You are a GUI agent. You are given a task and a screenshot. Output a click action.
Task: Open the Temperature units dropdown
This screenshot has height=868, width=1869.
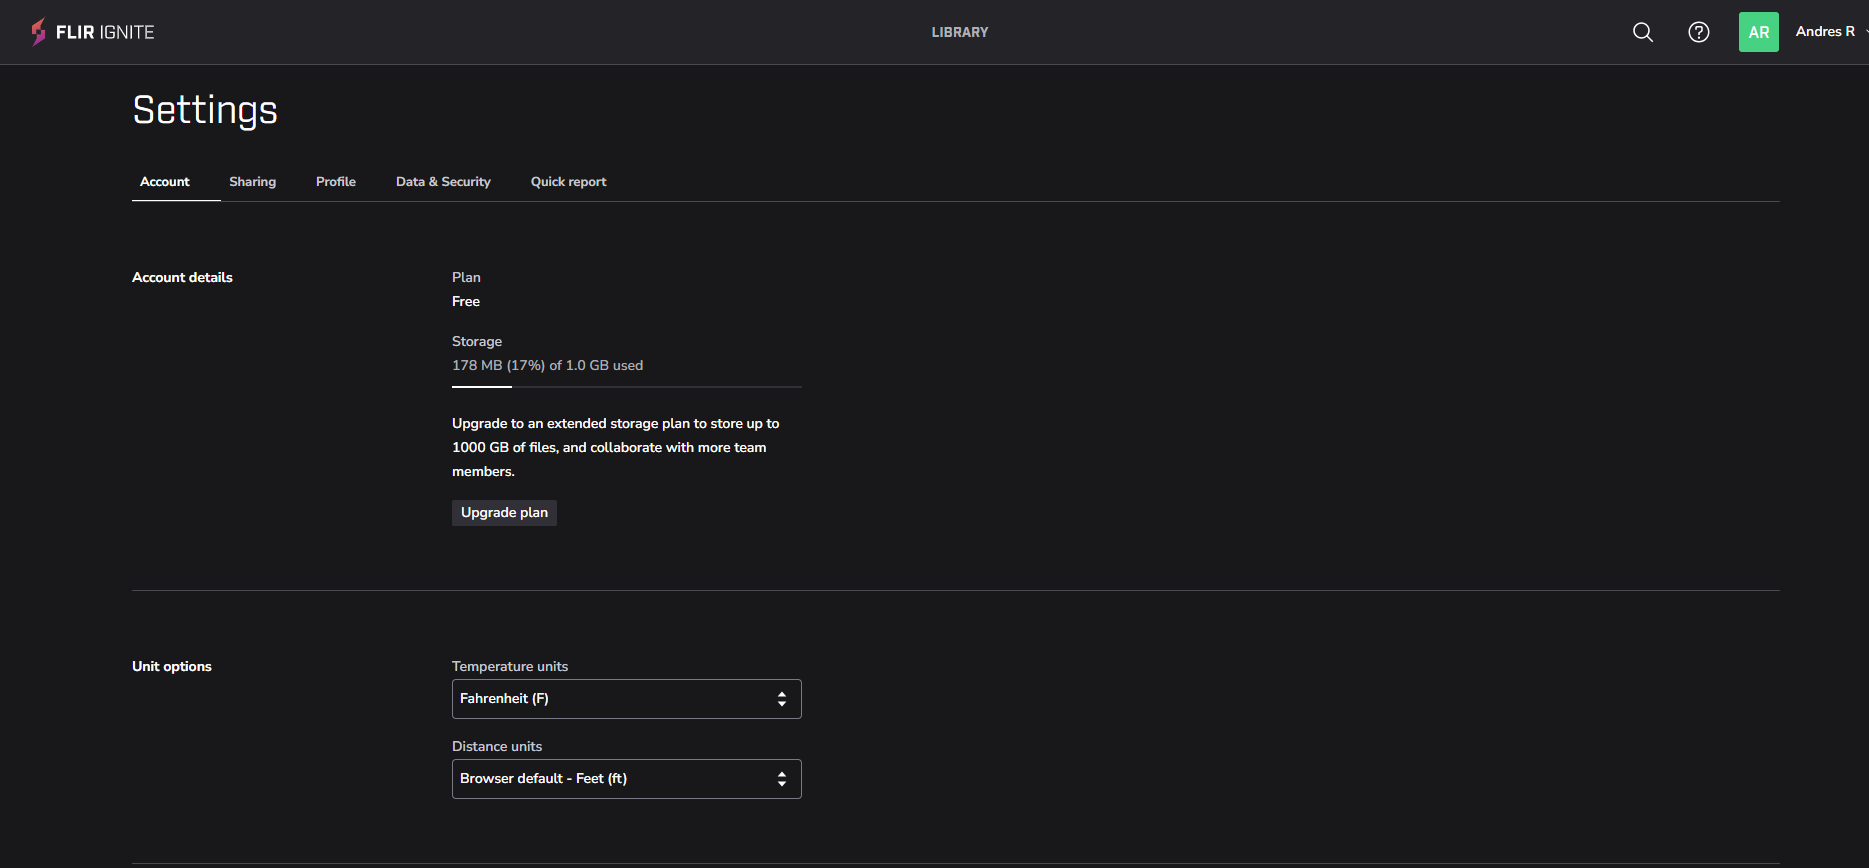tap(627, 699)
